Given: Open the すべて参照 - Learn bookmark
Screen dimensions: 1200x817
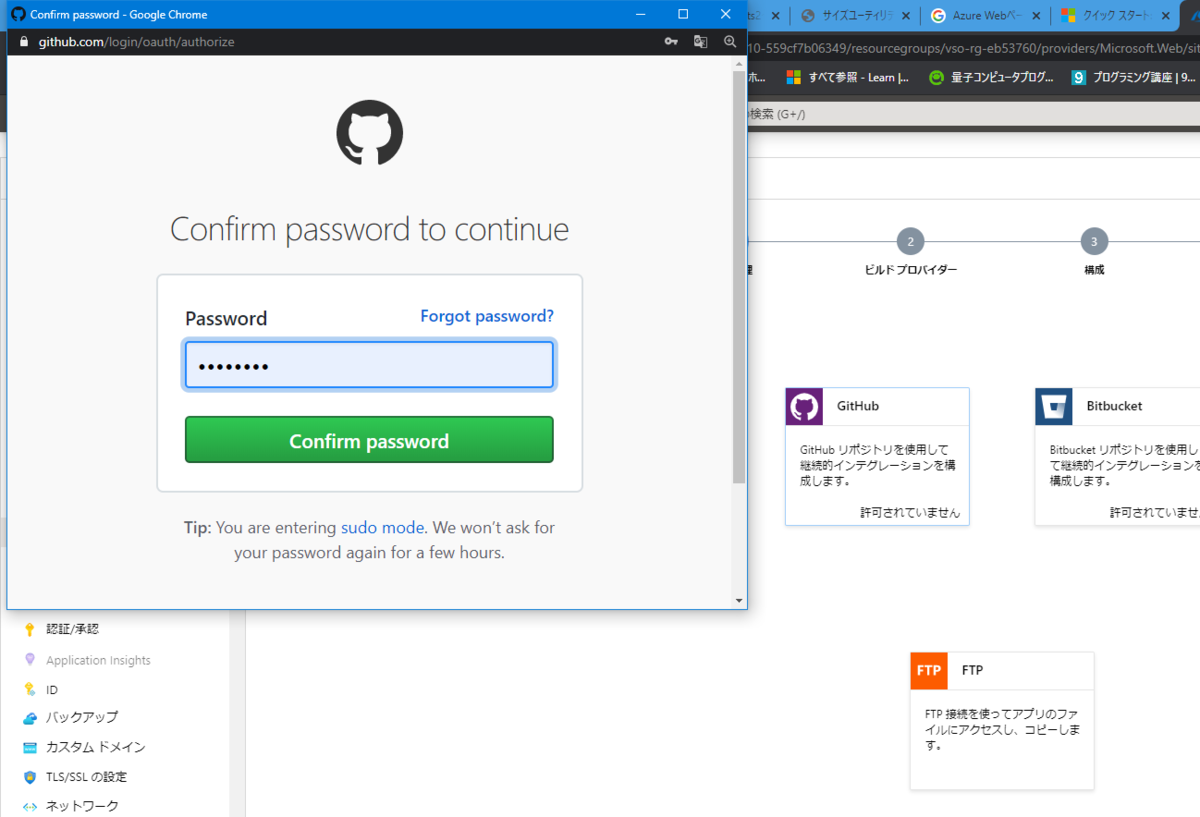Looking at the screenshot, I should coord(848,77).
